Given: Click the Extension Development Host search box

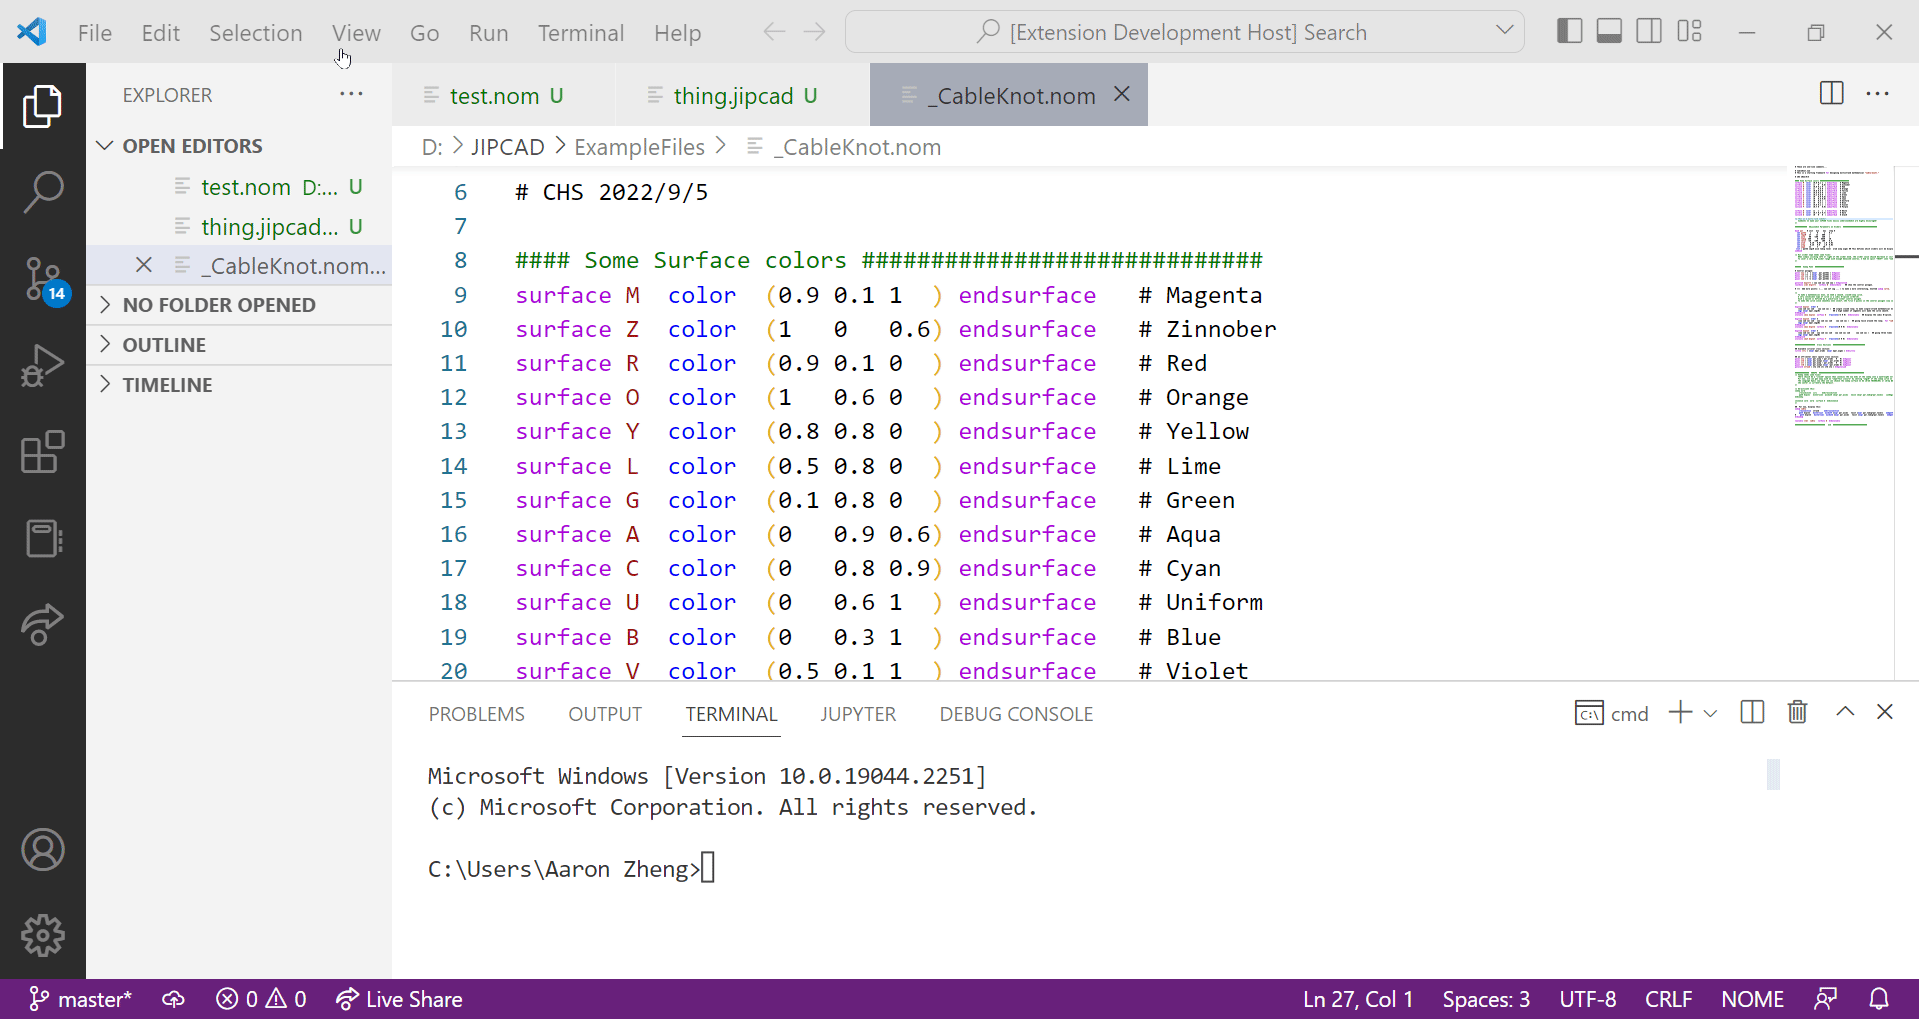Looking at the screenshot, I should tap(1185, 32).
